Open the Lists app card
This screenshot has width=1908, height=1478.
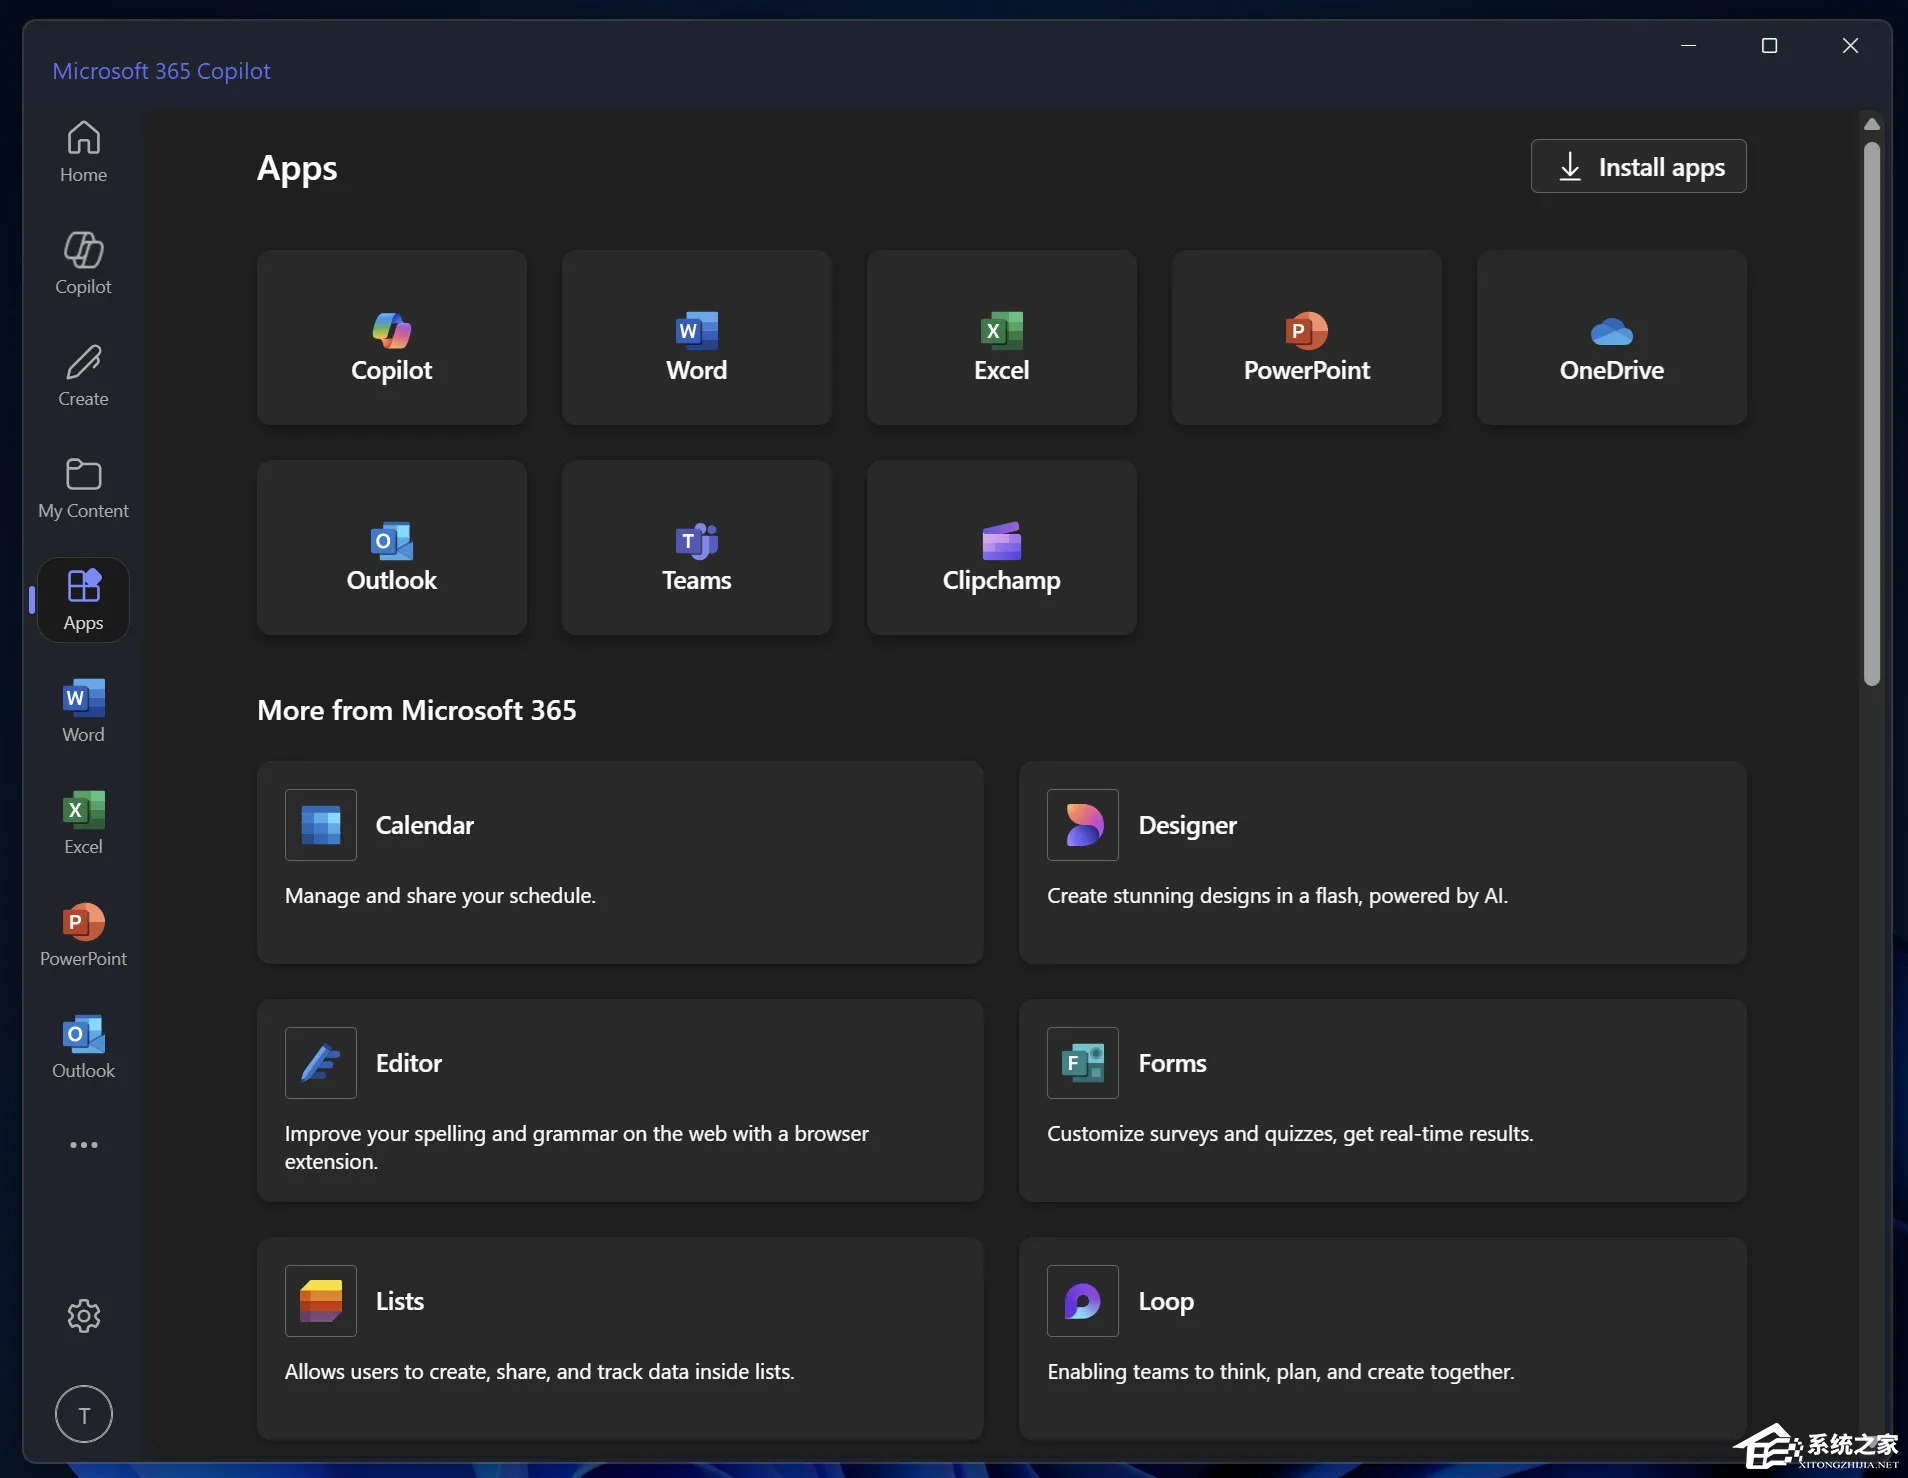coord(619,1338)
